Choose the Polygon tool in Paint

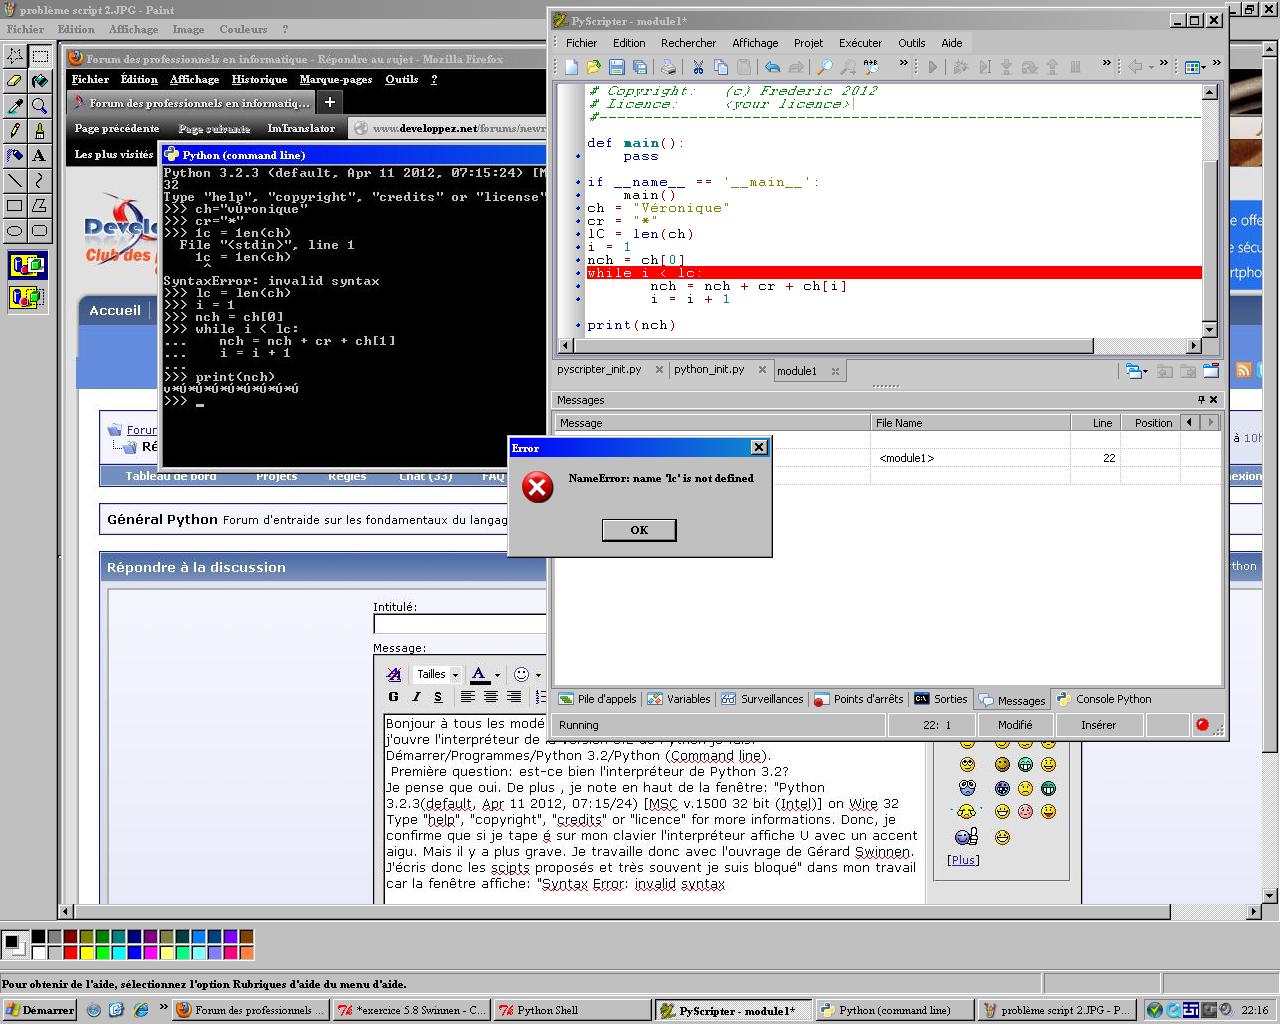coord(39,206)
